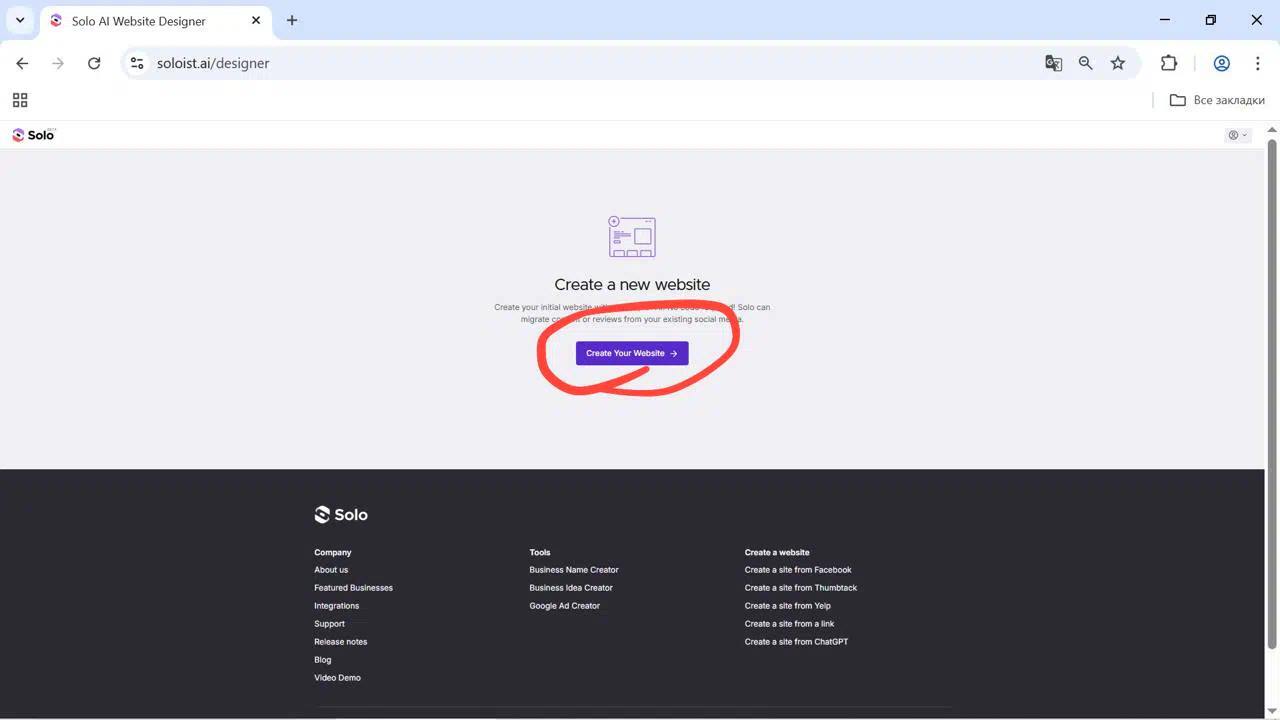This screenshot has height=720, width=1280.
Task: Click the Tools footer heading
Action: coord(540,552)
